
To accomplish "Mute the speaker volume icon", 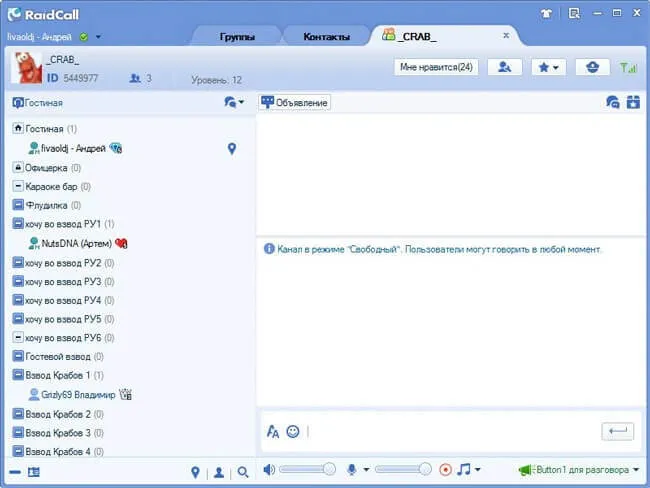I will point(269,470).
